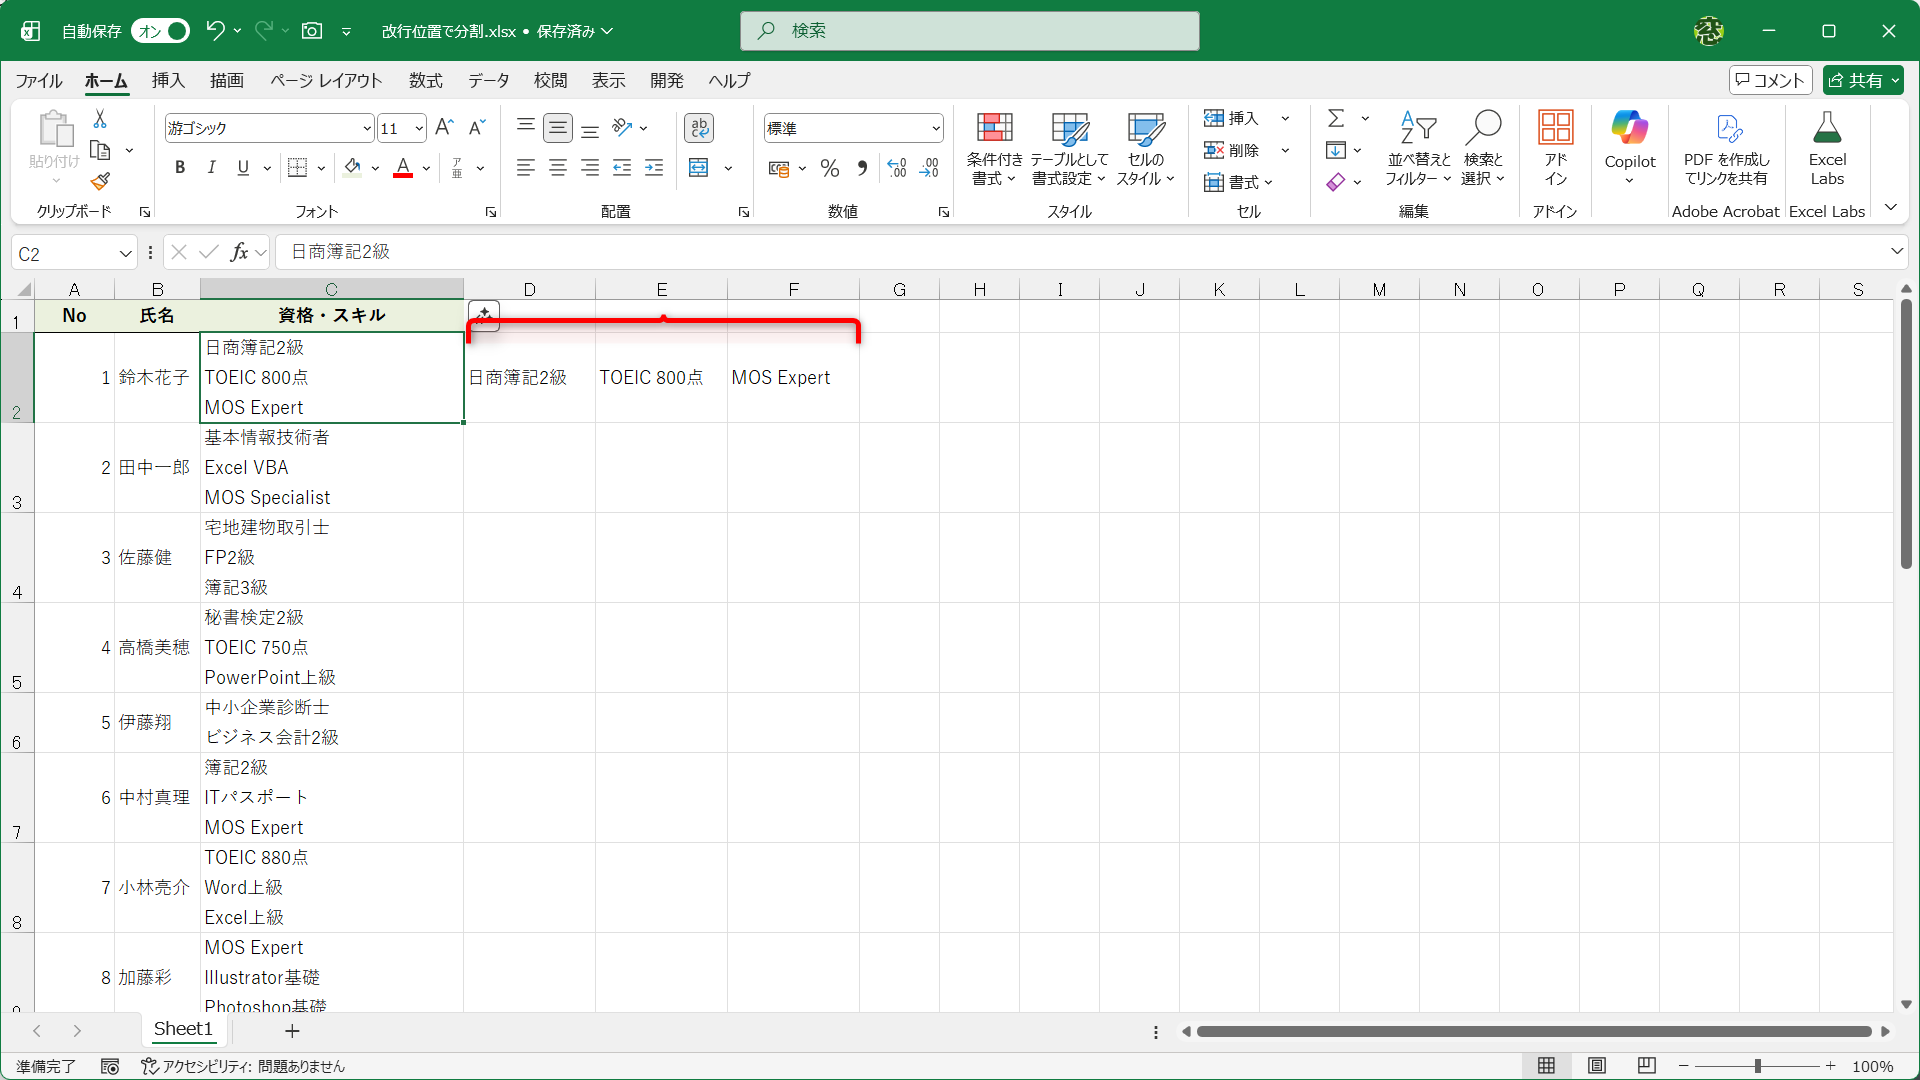Expand the number format (標準) dropdown
Image resolution: width=1920 pixels, height=1080 pixels.
click(935, 128)
